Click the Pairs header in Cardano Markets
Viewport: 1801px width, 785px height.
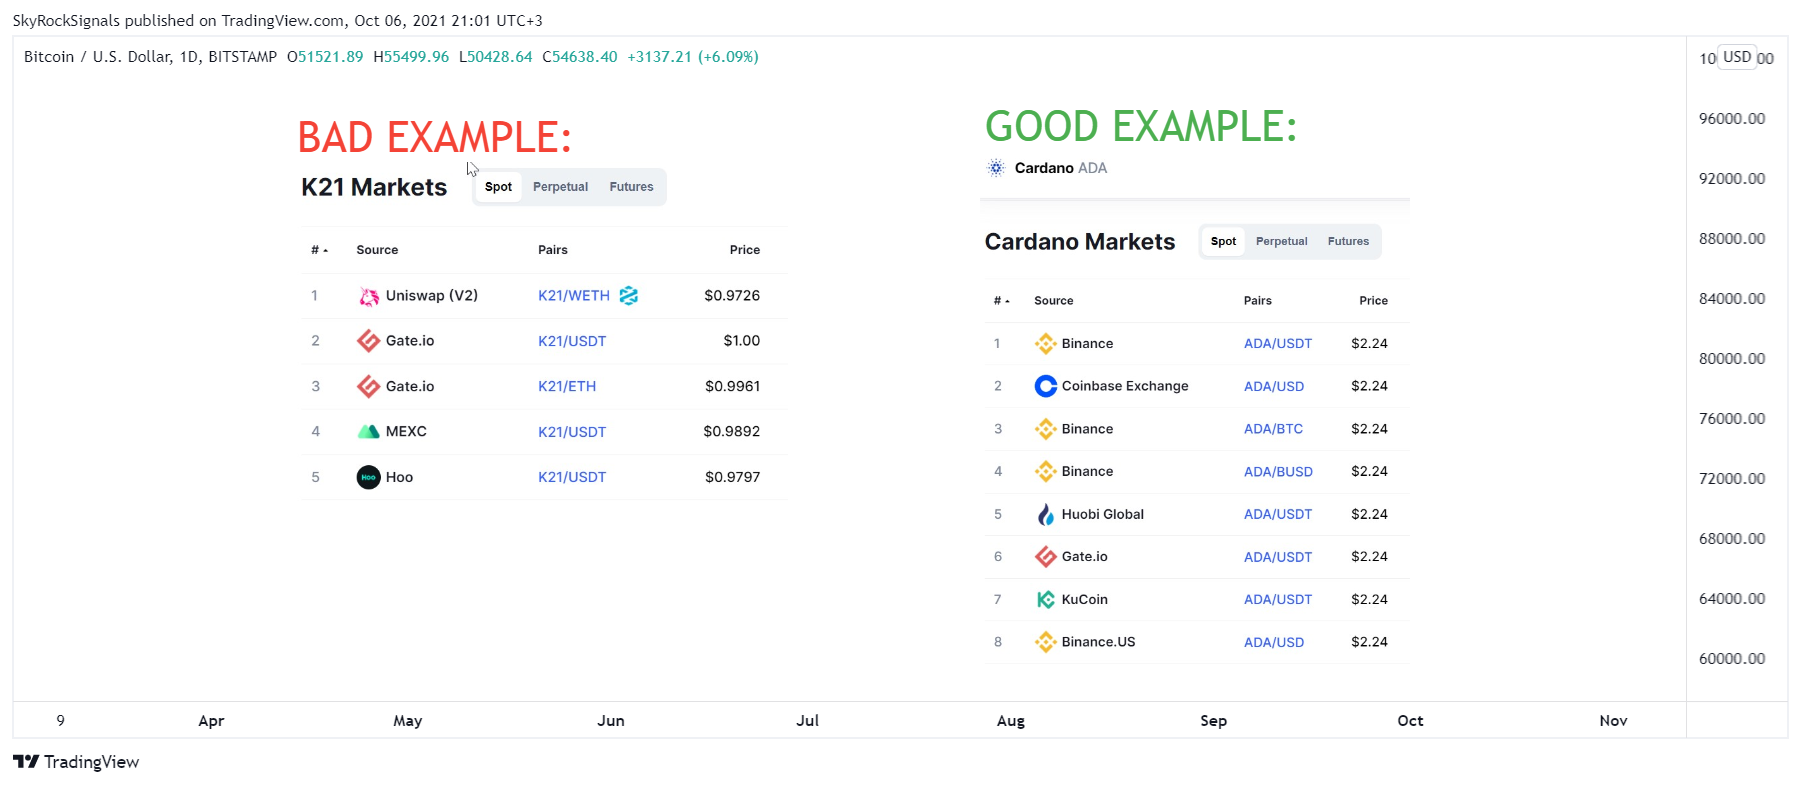point(1258,301)
